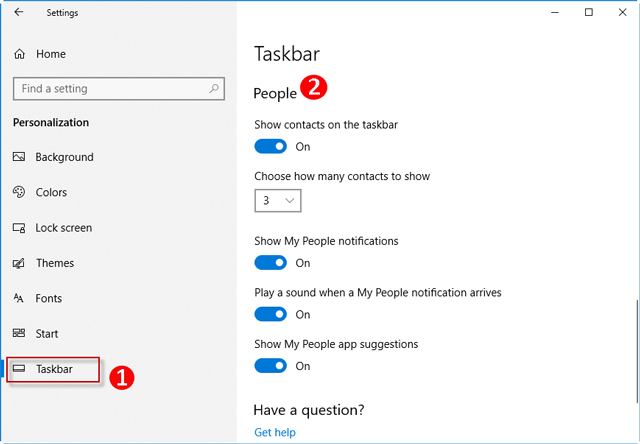Disable Show contacts on the taskbar
The image size is (640, 444).
(x=271, y=147)
